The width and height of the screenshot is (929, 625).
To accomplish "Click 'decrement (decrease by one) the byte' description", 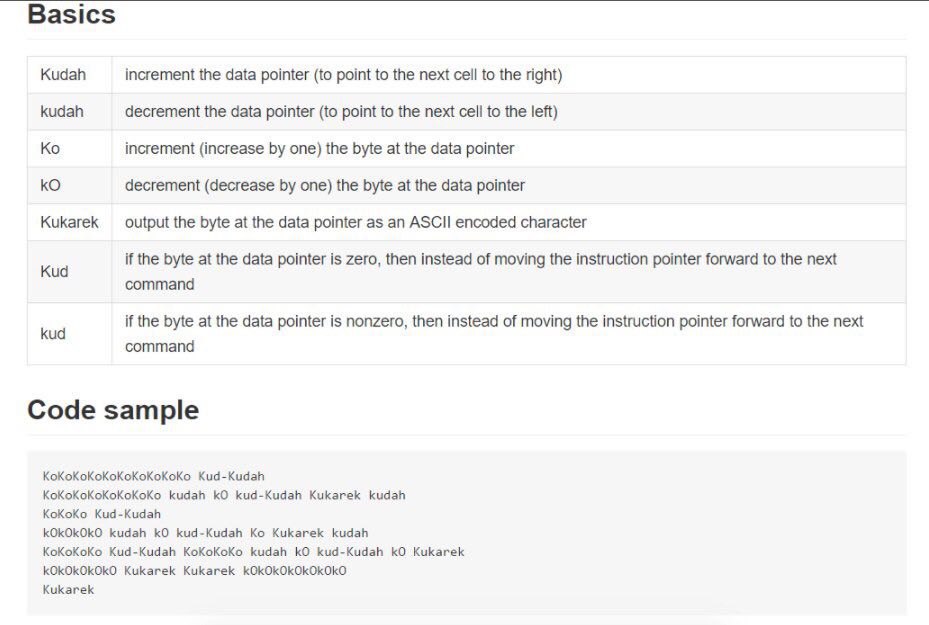I will click(325, 185).
